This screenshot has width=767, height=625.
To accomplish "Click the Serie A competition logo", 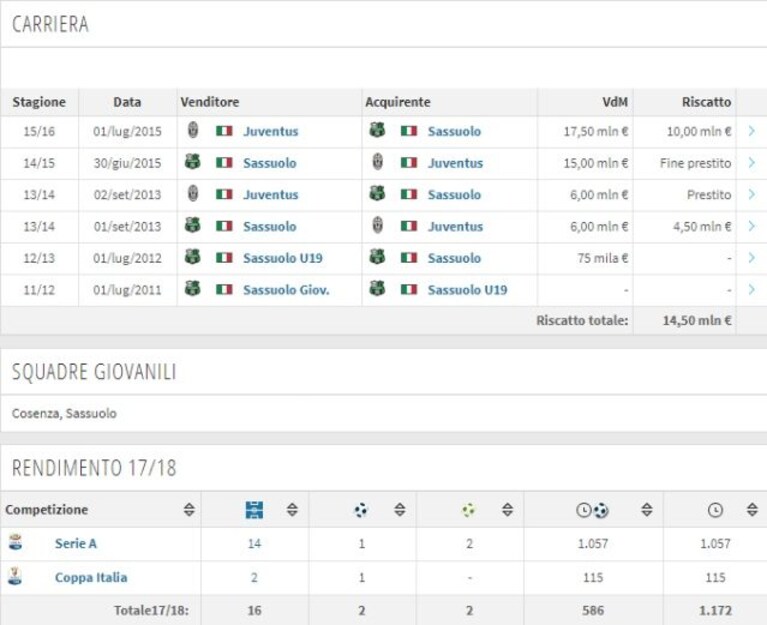I will [16, 542].
